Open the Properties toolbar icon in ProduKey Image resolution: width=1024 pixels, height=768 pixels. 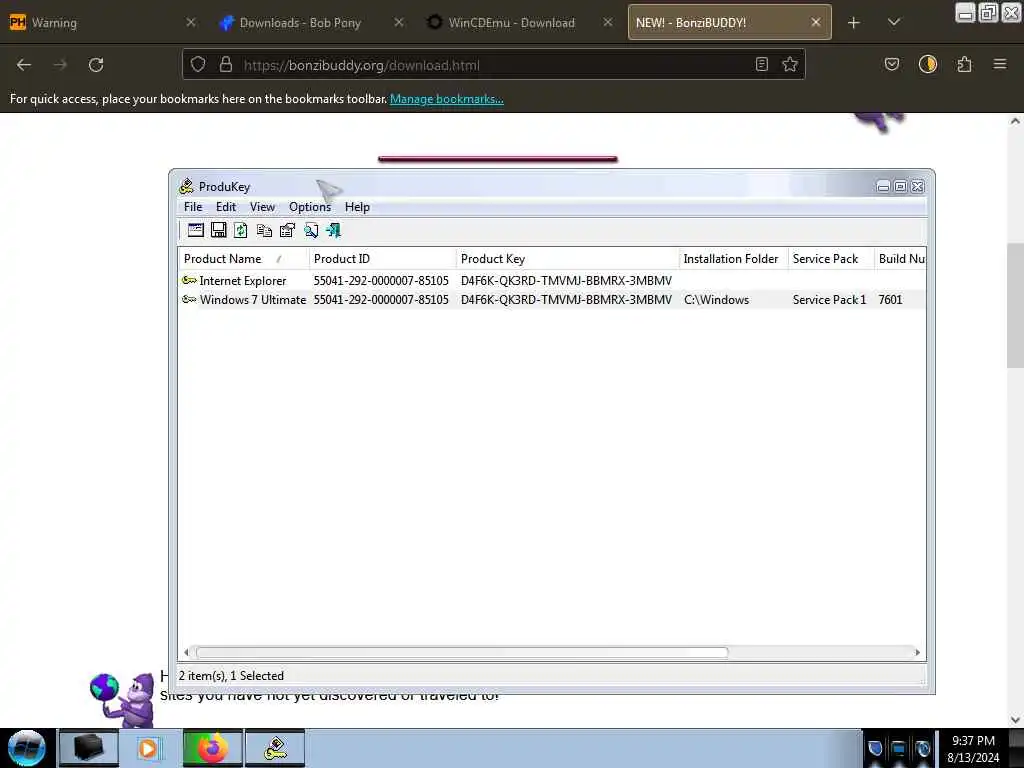coord(287,230)
